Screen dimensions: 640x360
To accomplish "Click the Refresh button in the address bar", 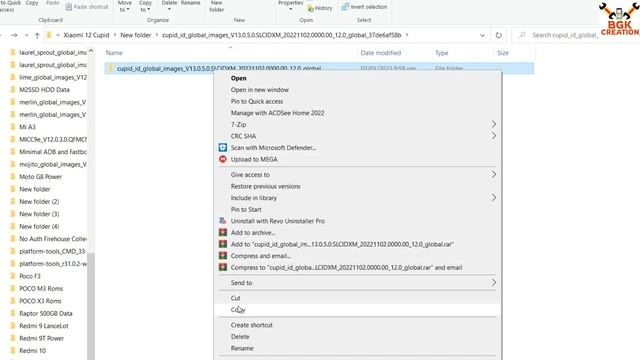I will (x=498, y=35).
